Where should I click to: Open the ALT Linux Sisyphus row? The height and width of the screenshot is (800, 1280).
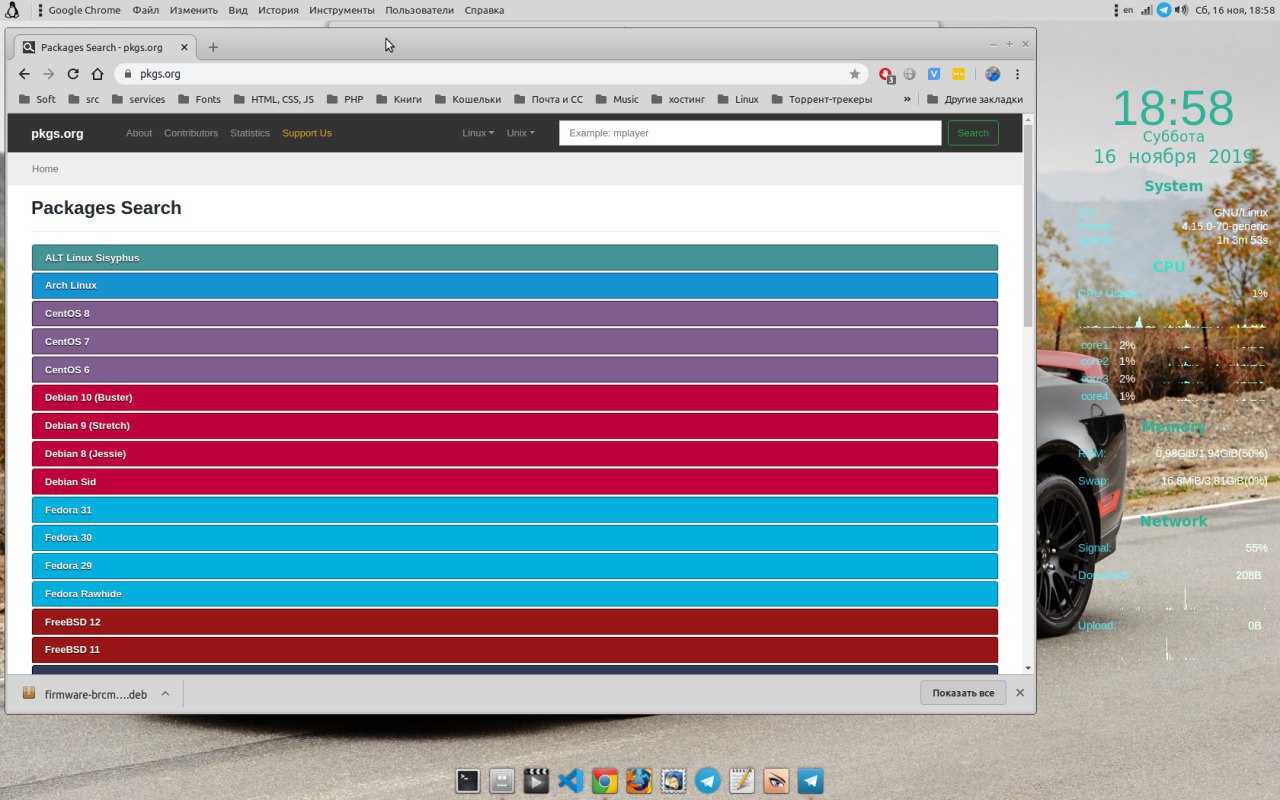click(515, 258)
